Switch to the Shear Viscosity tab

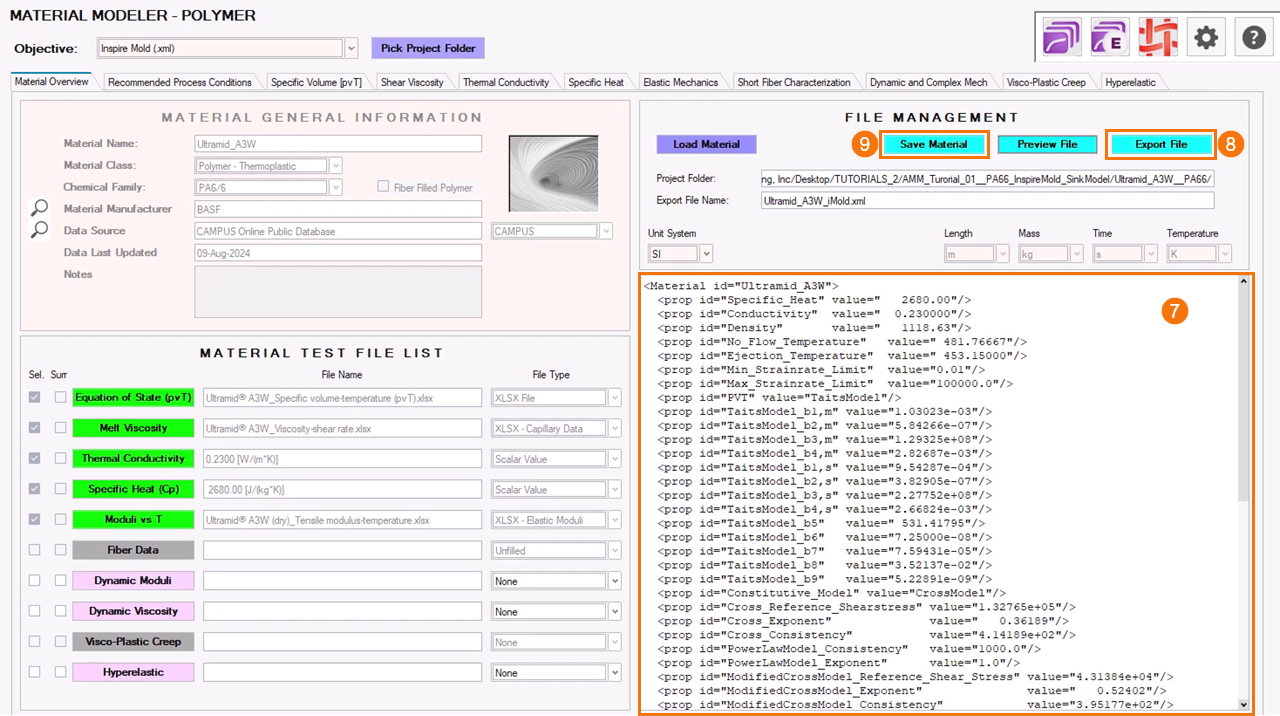(x=412, y=82)
